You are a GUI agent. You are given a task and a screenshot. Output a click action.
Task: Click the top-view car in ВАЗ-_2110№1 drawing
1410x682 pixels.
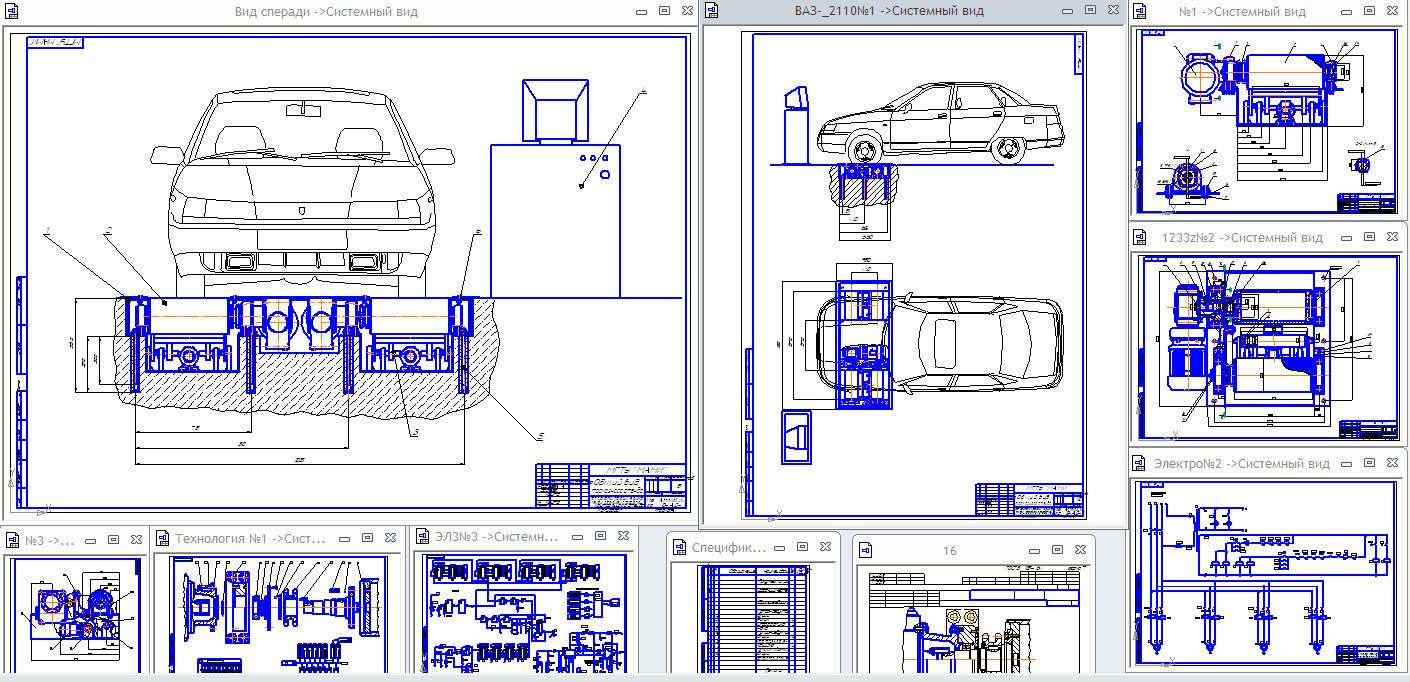coord(938,342)
